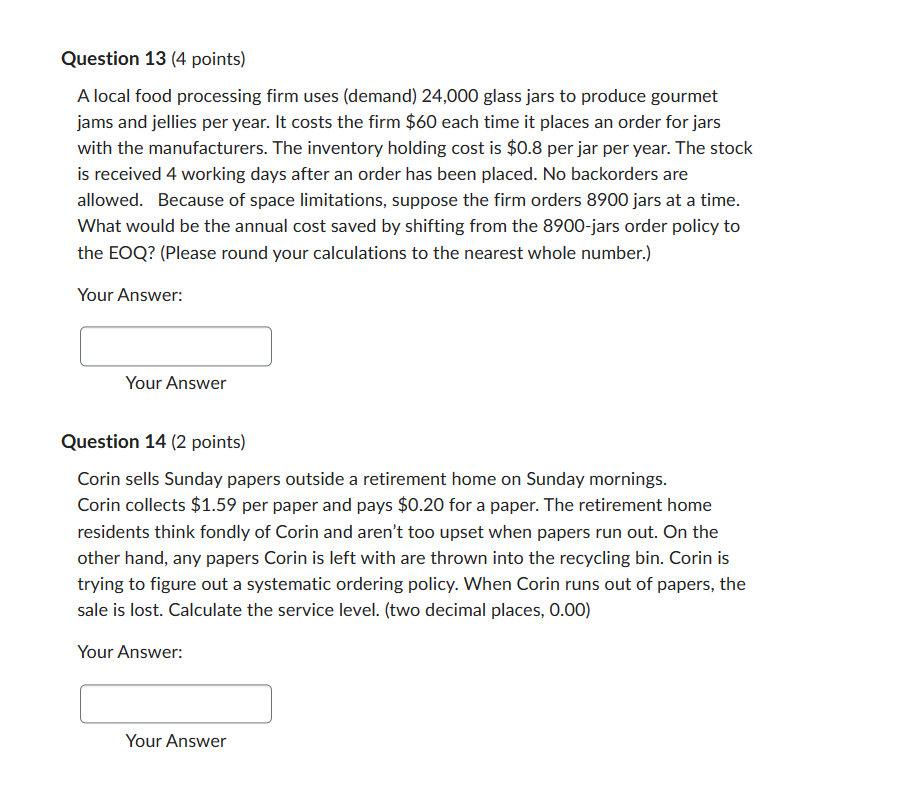Click inside the Question 13 answer box
This screenshot has height=786, width=912.
pyautogui.click(x=175, y=346)
